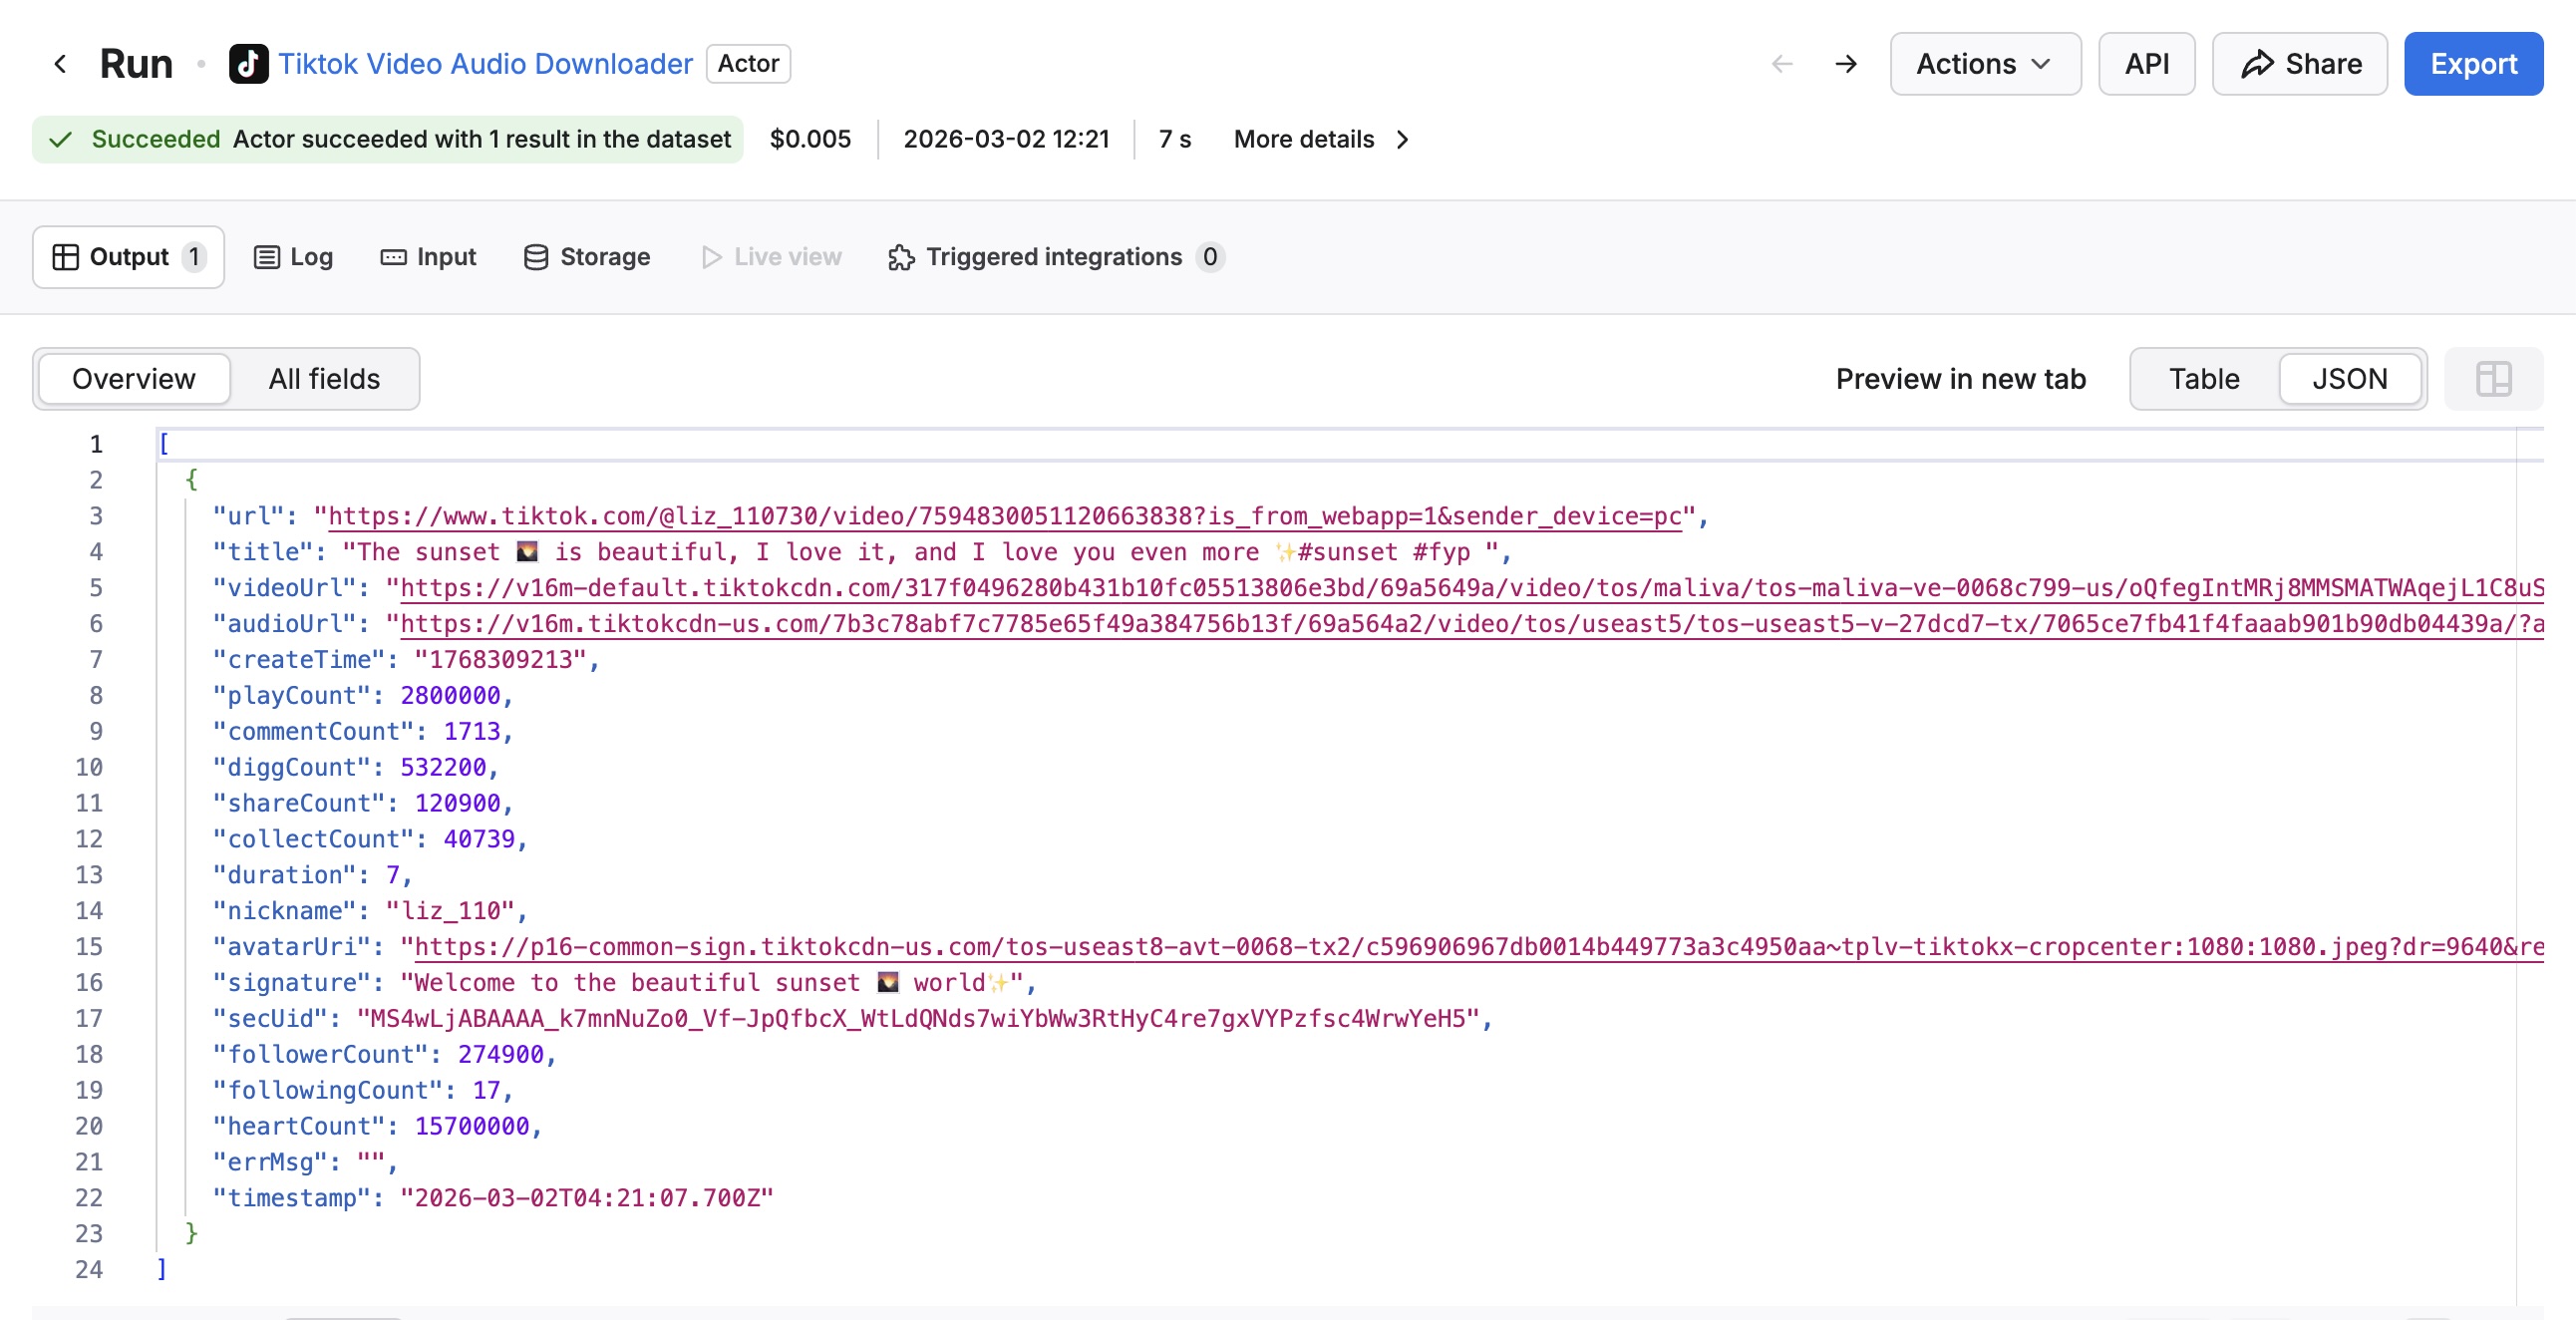Viewport: 2576px width, 1320px height.
Task: Open the Log tab
Action: (293, 257)
